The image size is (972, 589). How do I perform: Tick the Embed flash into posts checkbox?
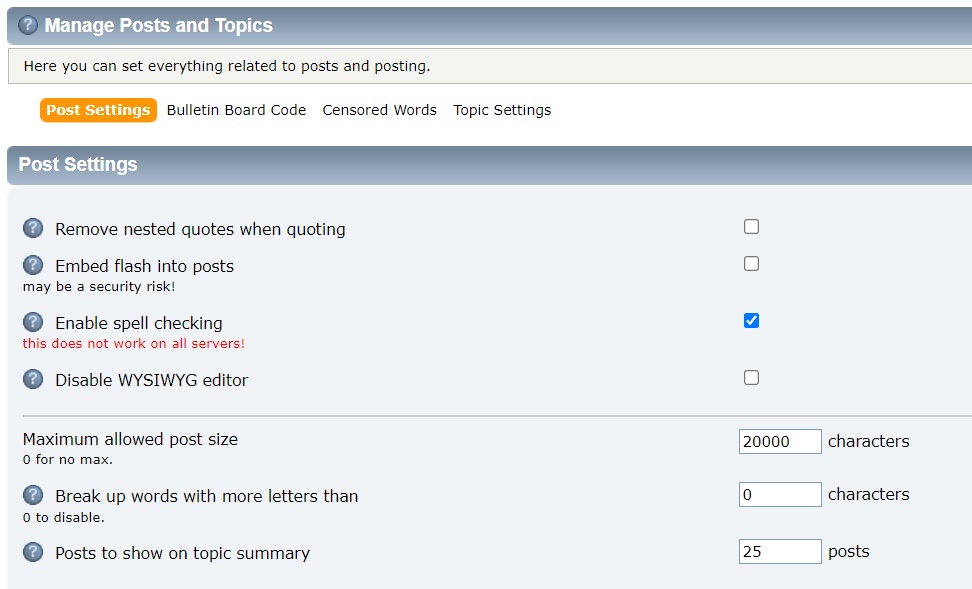[x=751, y=264]
